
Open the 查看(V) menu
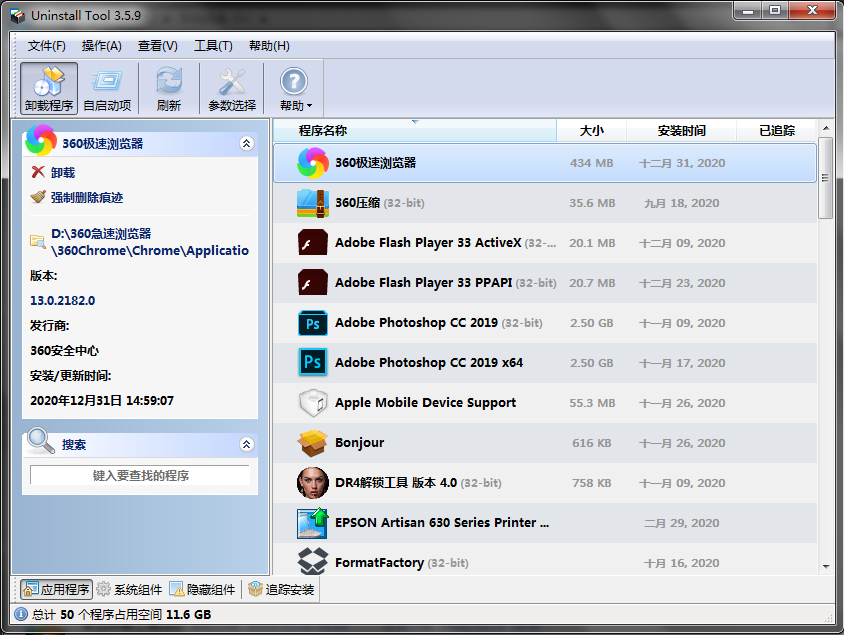(158, 46)
